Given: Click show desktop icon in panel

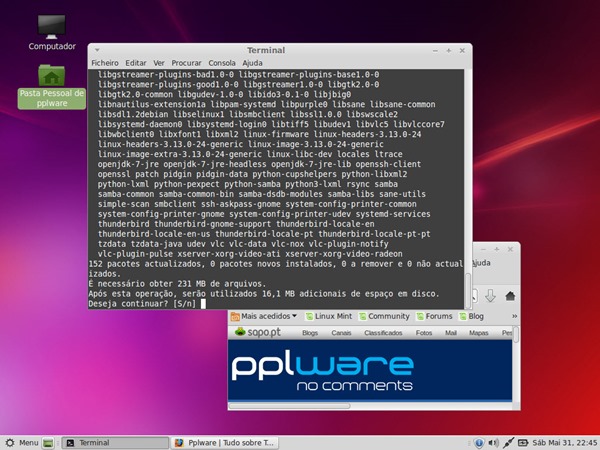Looking at the screenshot, I should [48, 443].
